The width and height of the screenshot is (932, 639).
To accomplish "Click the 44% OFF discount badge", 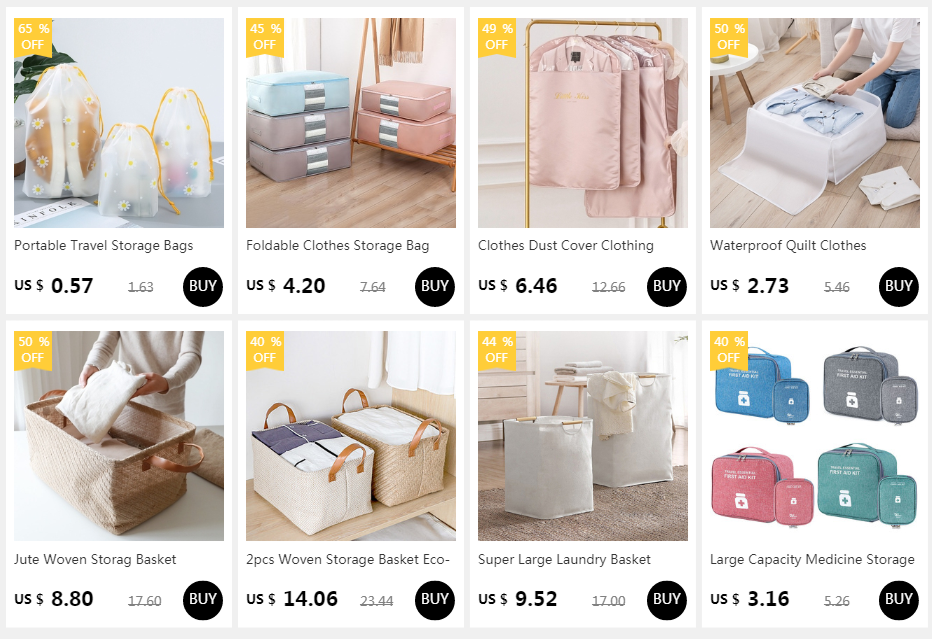I will click(x=497, y=350).
